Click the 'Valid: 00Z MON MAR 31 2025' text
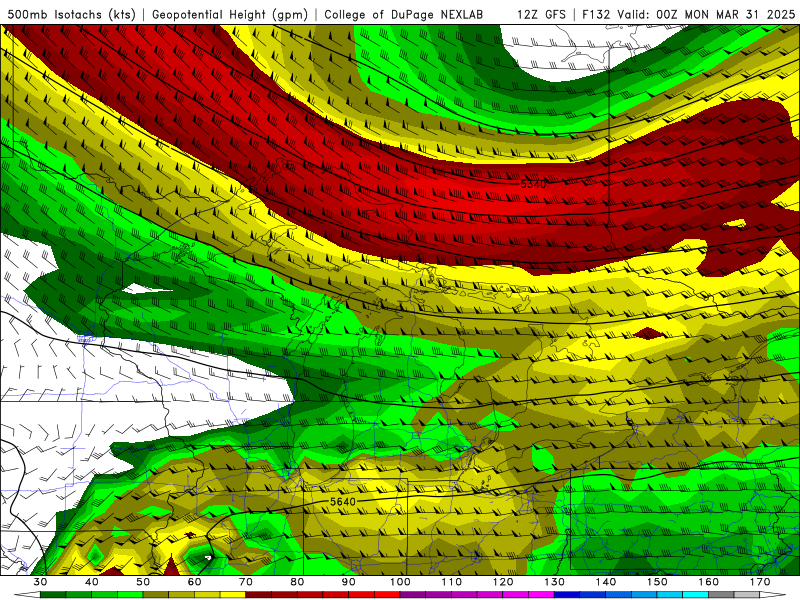Screen dimensions: 800x600 pyautogui.click(x=706, y=15)
